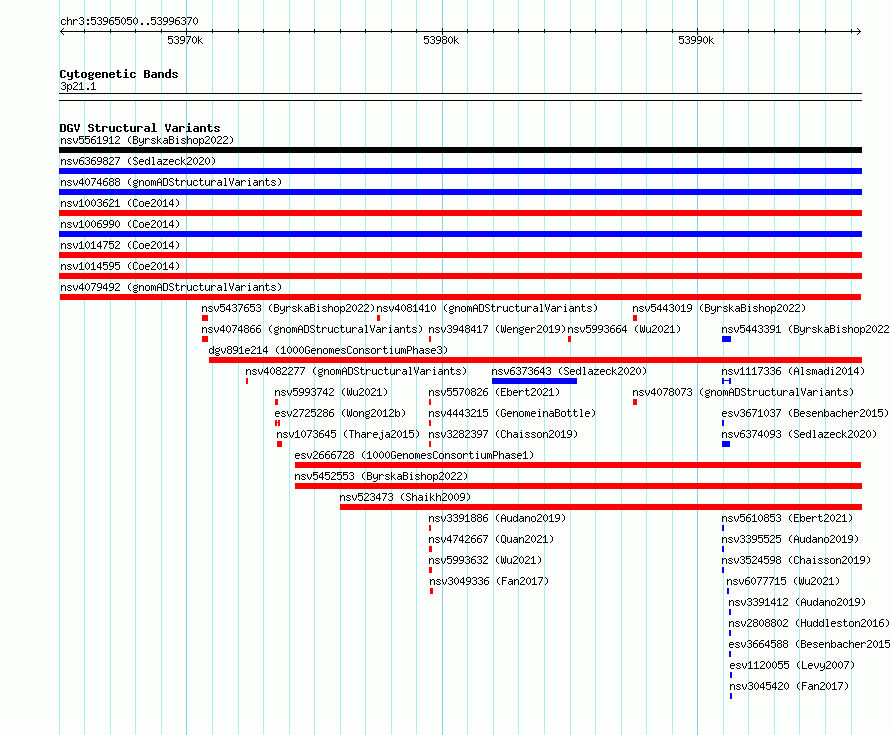The image size is (890, 735).
Task: Select nsv5437653 (ByrskaBishop2022) label
Action: 288,308
